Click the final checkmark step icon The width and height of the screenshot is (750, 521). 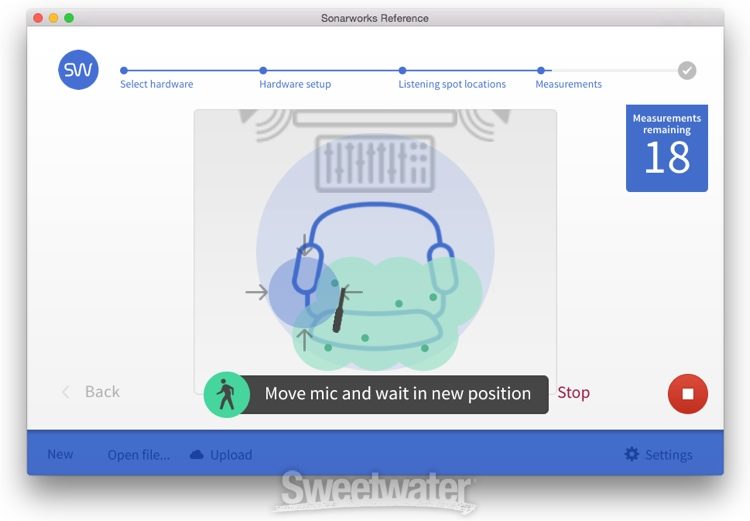[x=687, y=70]
